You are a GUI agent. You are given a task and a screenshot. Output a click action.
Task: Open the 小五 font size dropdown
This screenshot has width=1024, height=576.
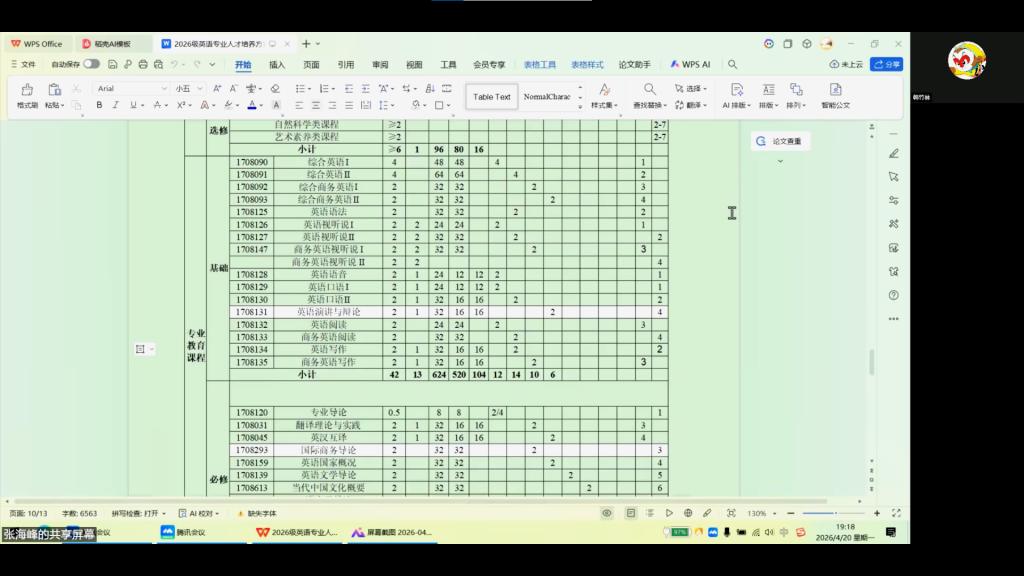click(200, 88)
